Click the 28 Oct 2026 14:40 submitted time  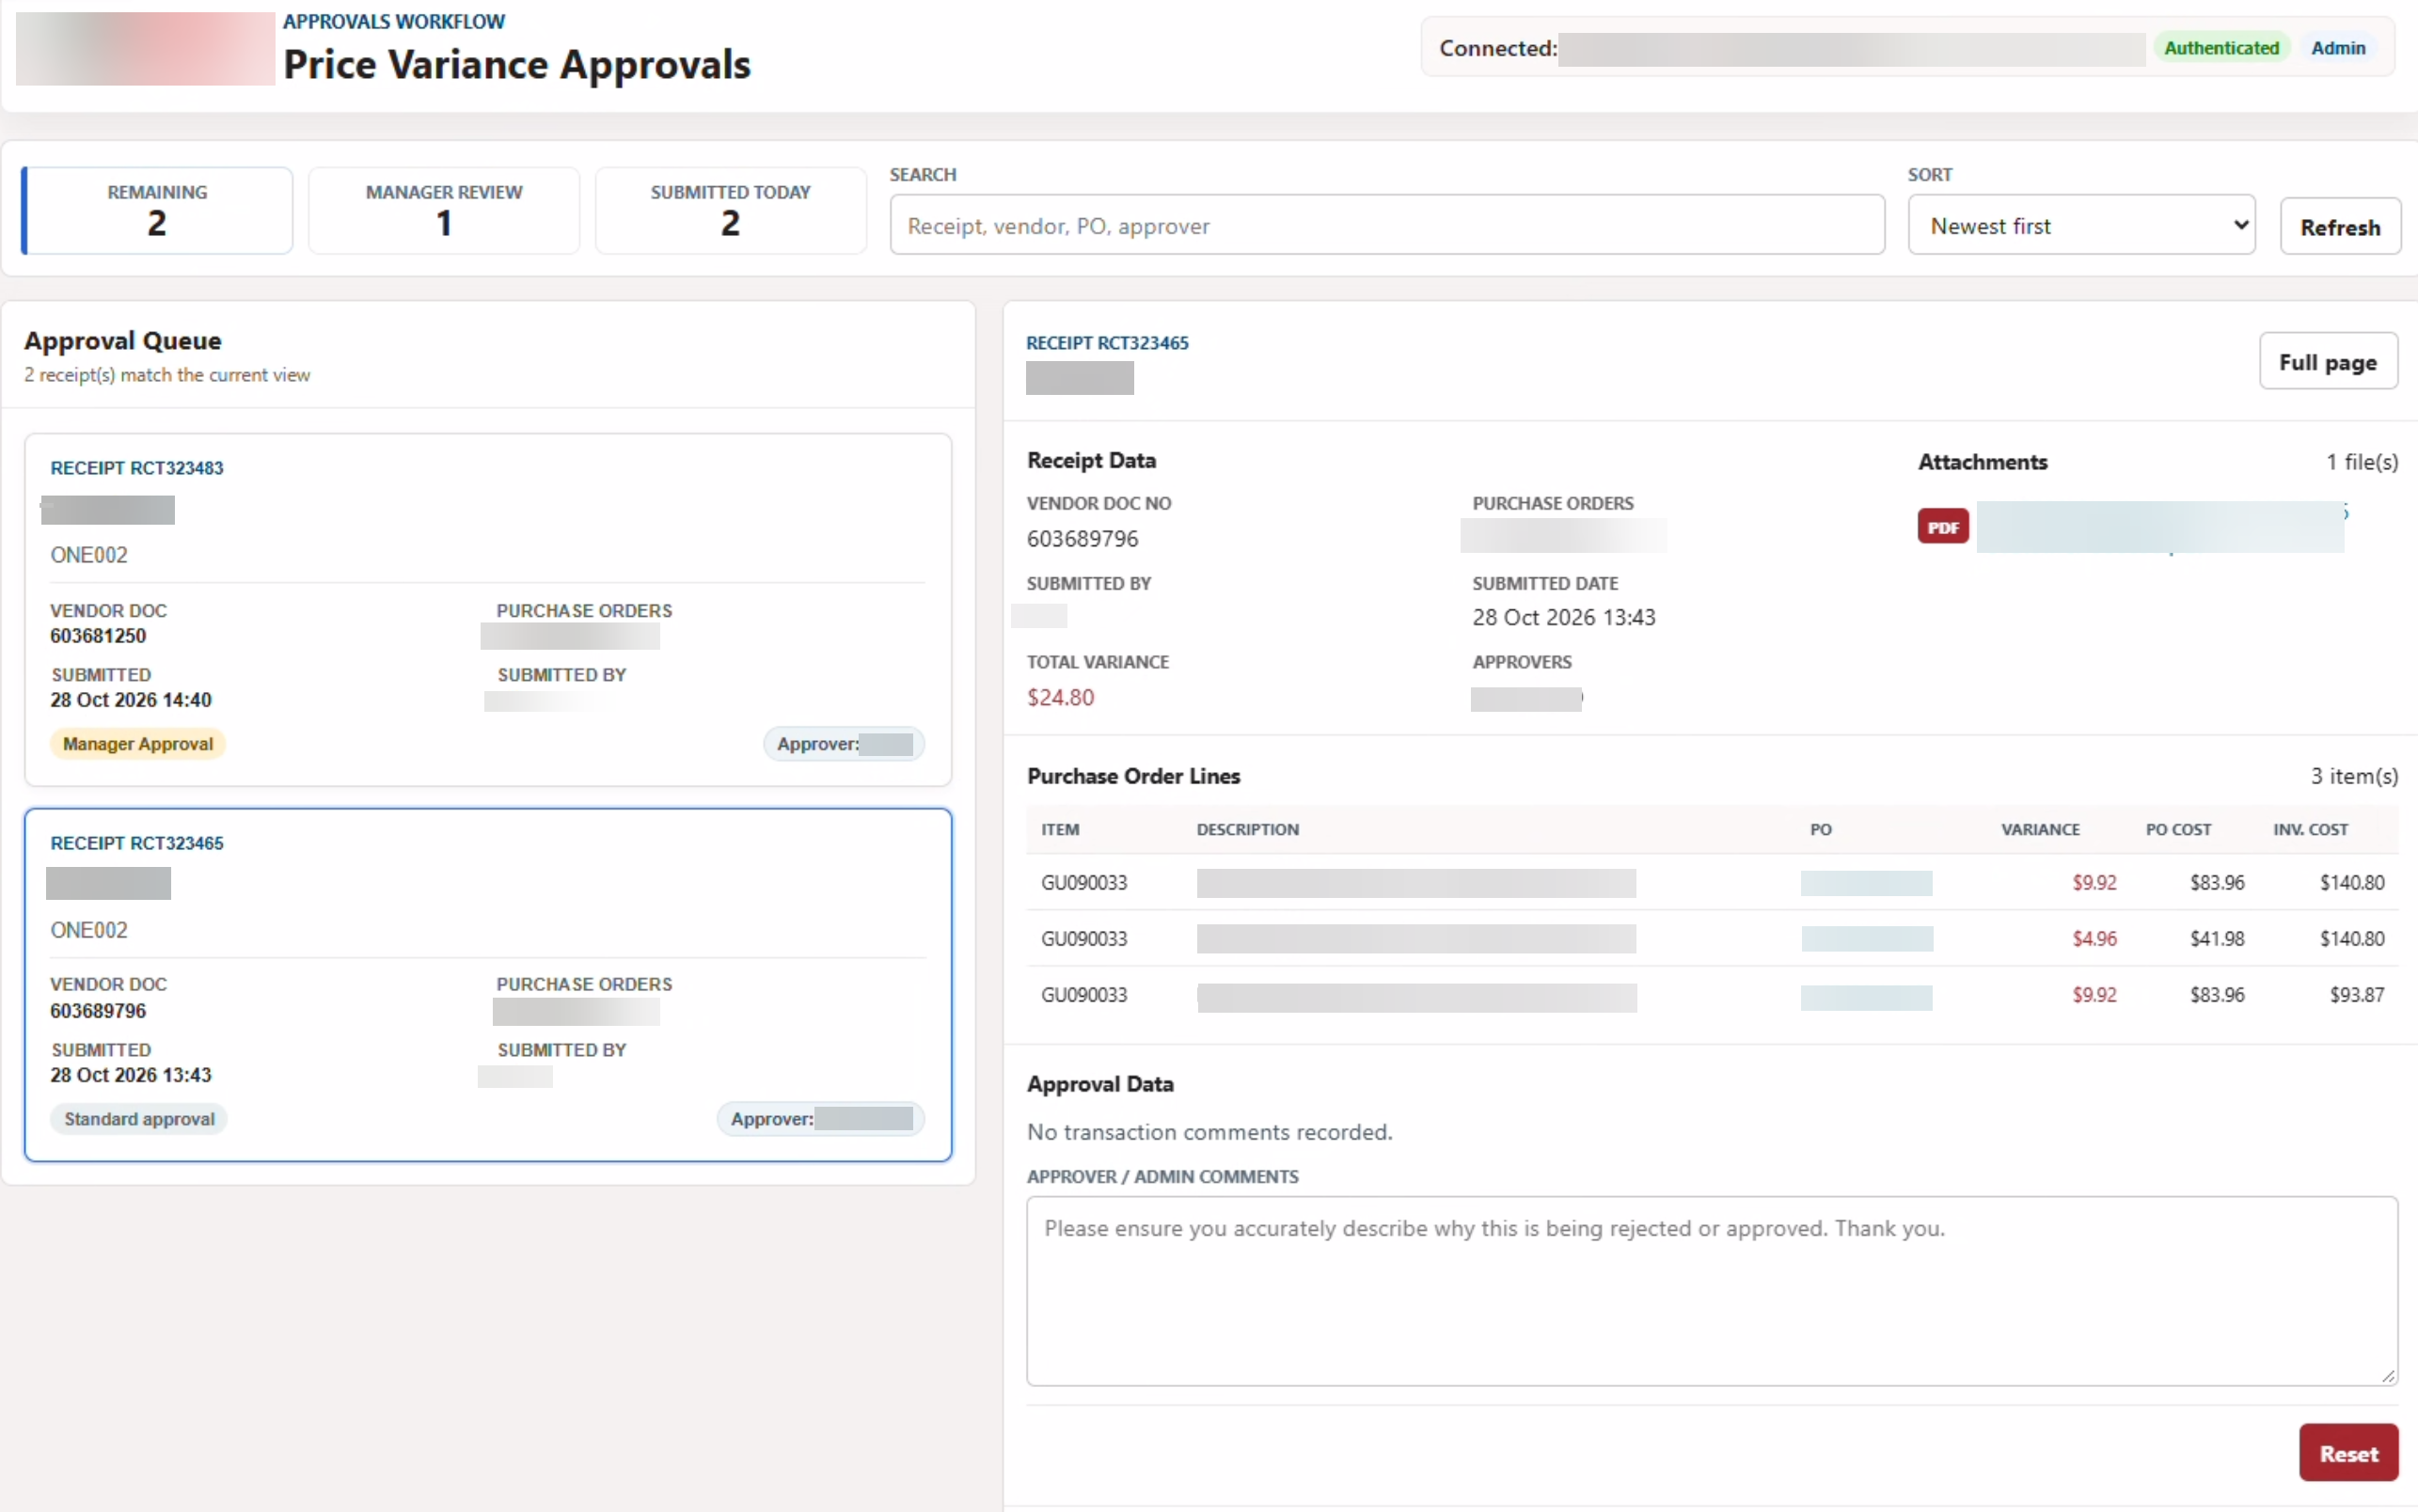[x=131, y=700]
